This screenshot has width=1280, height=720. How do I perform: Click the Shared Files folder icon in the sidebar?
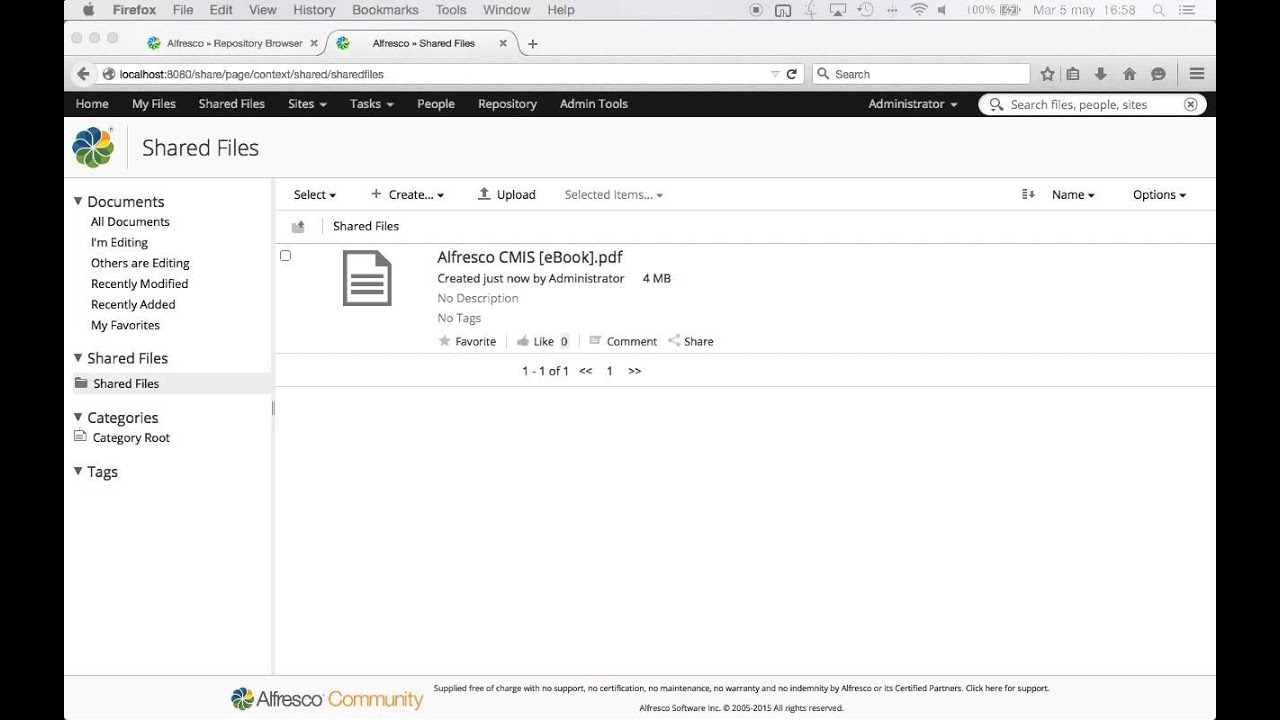(x=81, y=383)
